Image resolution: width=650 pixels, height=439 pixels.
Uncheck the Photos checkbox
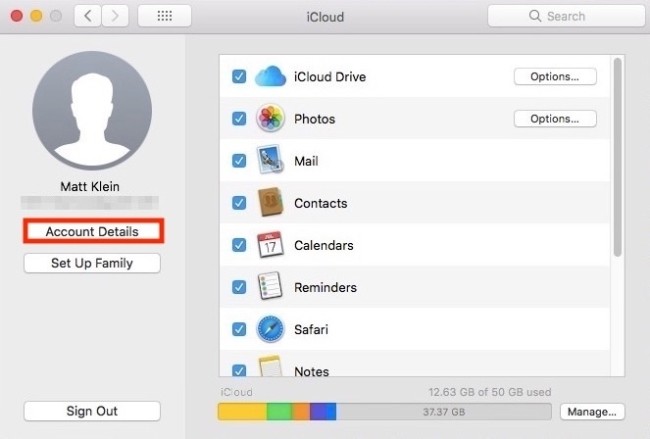239,119
